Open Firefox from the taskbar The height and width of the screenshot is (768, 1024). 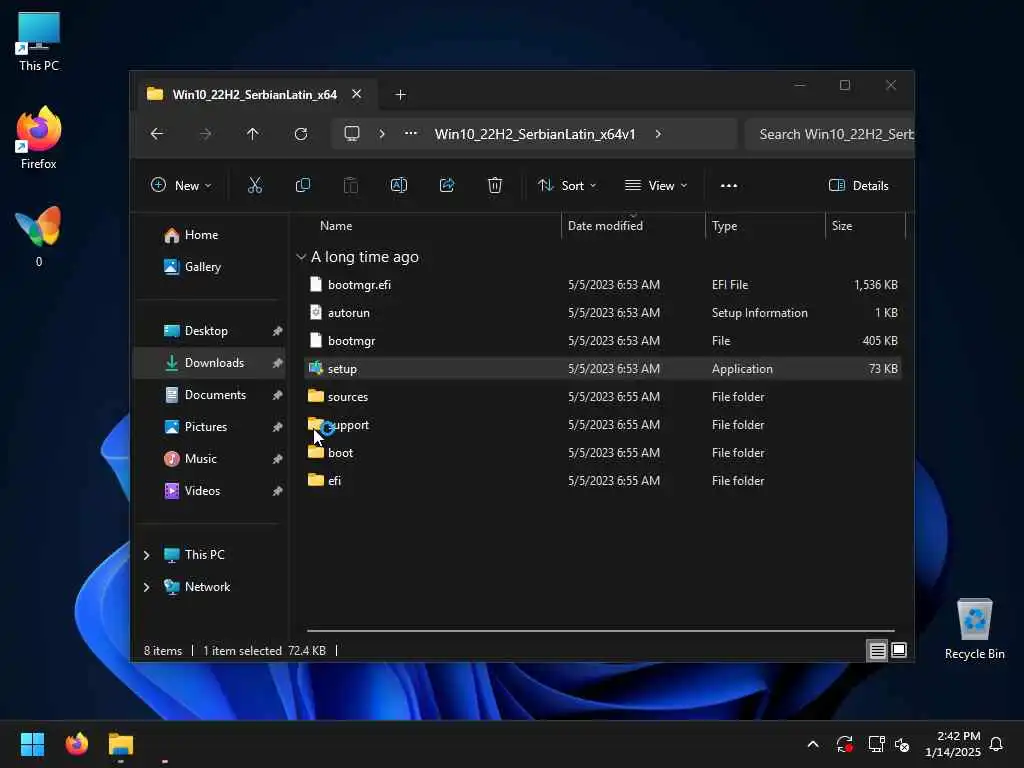pos(76,744)
